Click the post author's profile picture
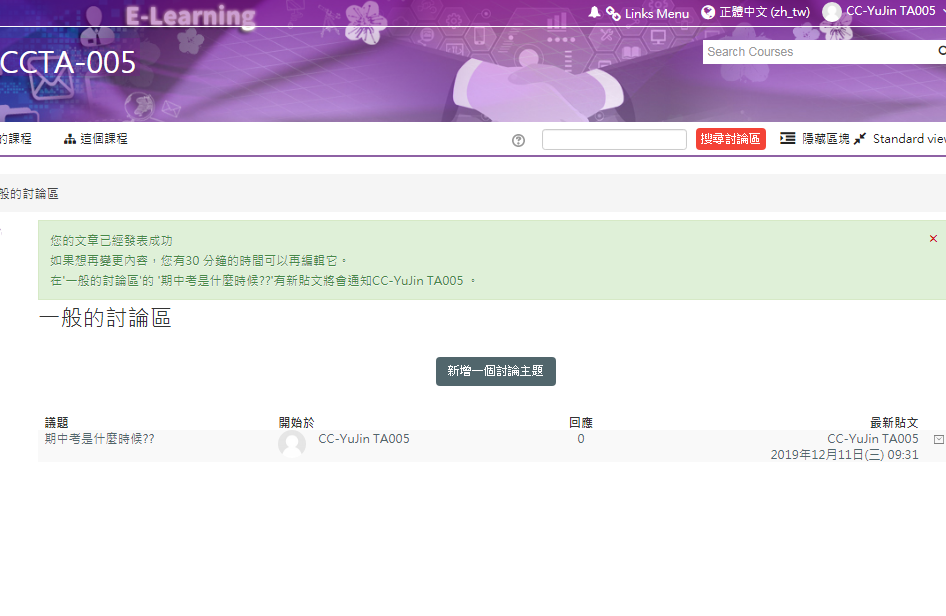The image size is (946, 616). (292, 444)
